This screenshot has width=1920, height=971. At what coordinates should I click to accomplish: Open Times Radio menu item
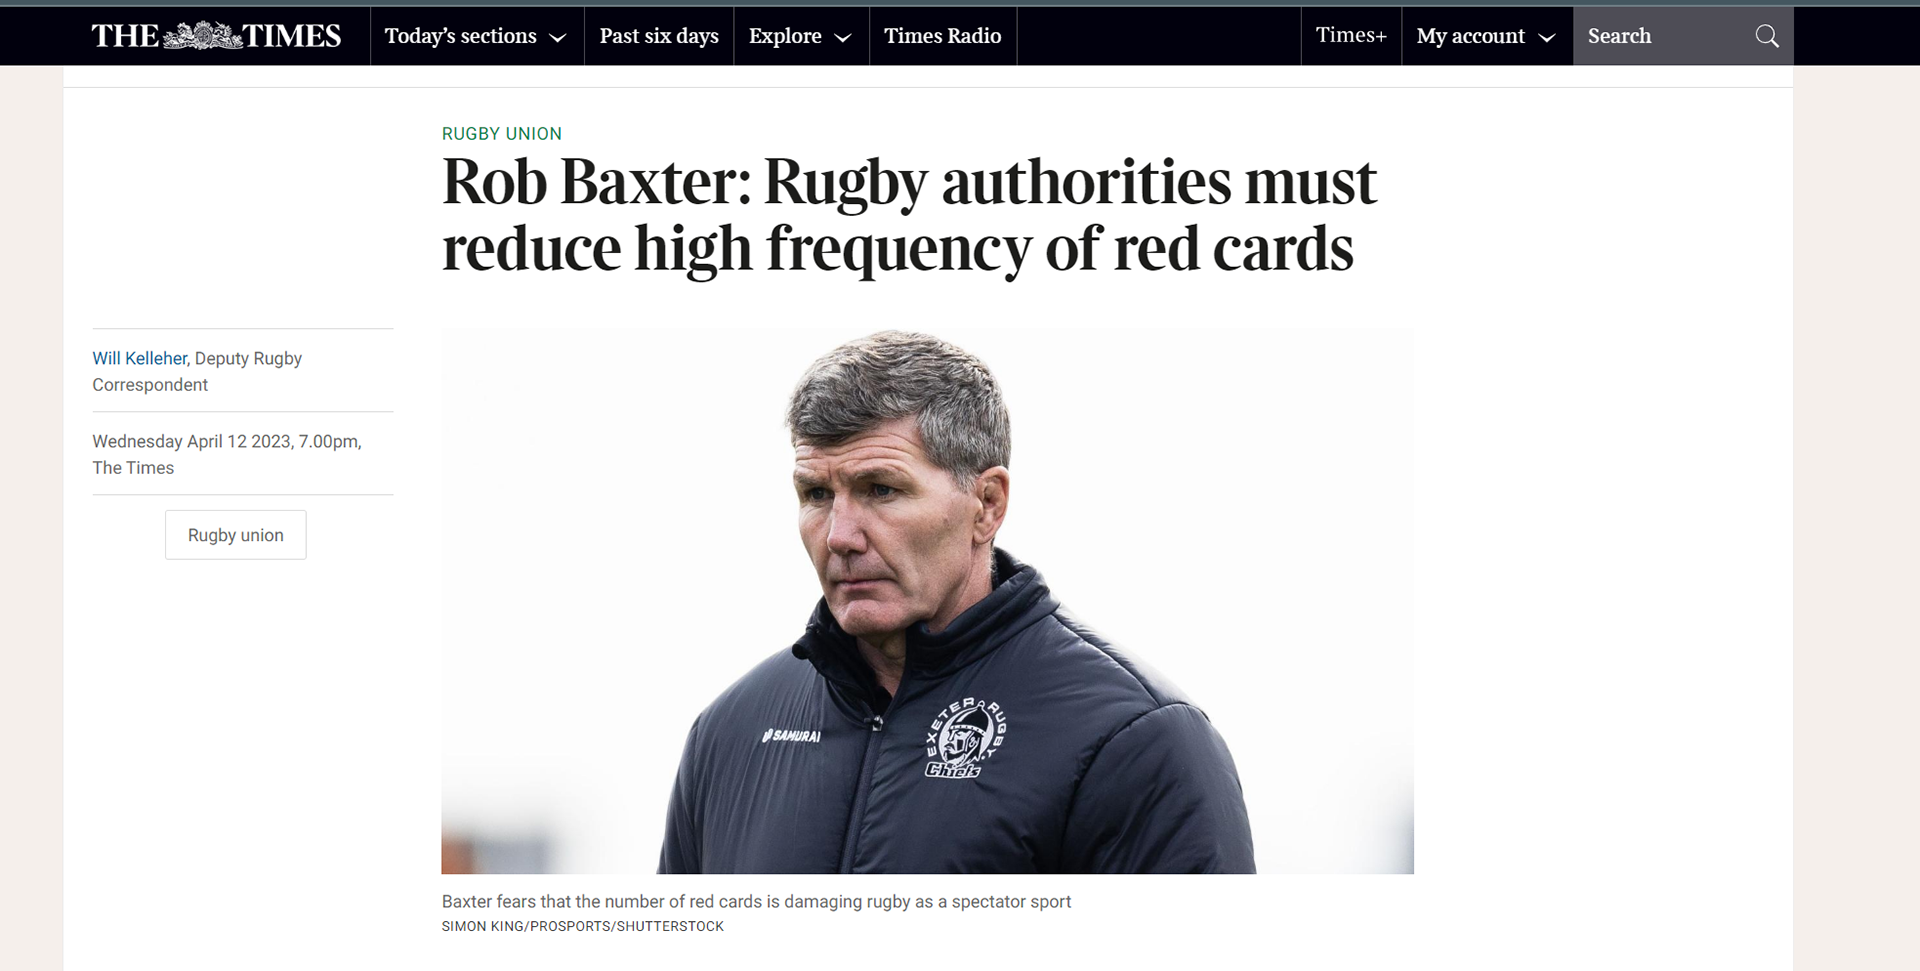click(x=942, y=36)
